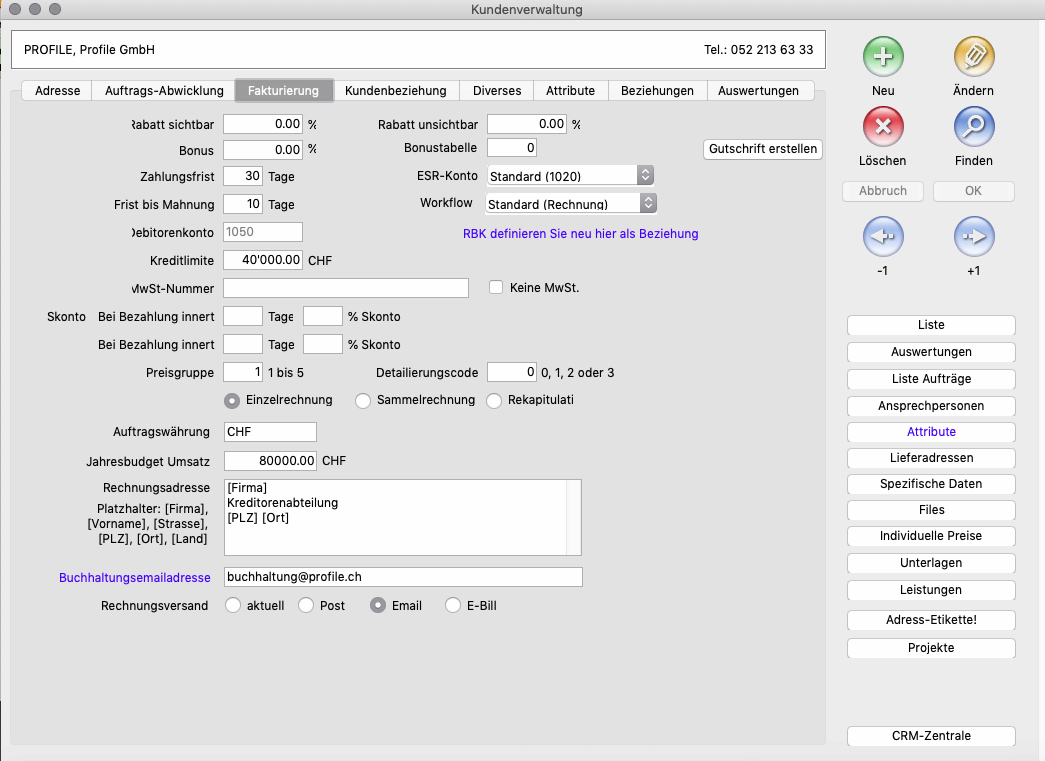Select E-Bill invoice delivery option
The image size is (1045, 761).
453,605
